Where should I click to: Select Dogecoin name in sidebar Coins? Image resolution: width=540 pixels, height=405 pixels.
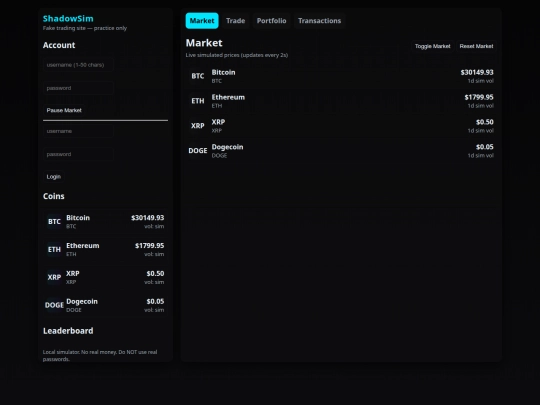tap(82, 301)
